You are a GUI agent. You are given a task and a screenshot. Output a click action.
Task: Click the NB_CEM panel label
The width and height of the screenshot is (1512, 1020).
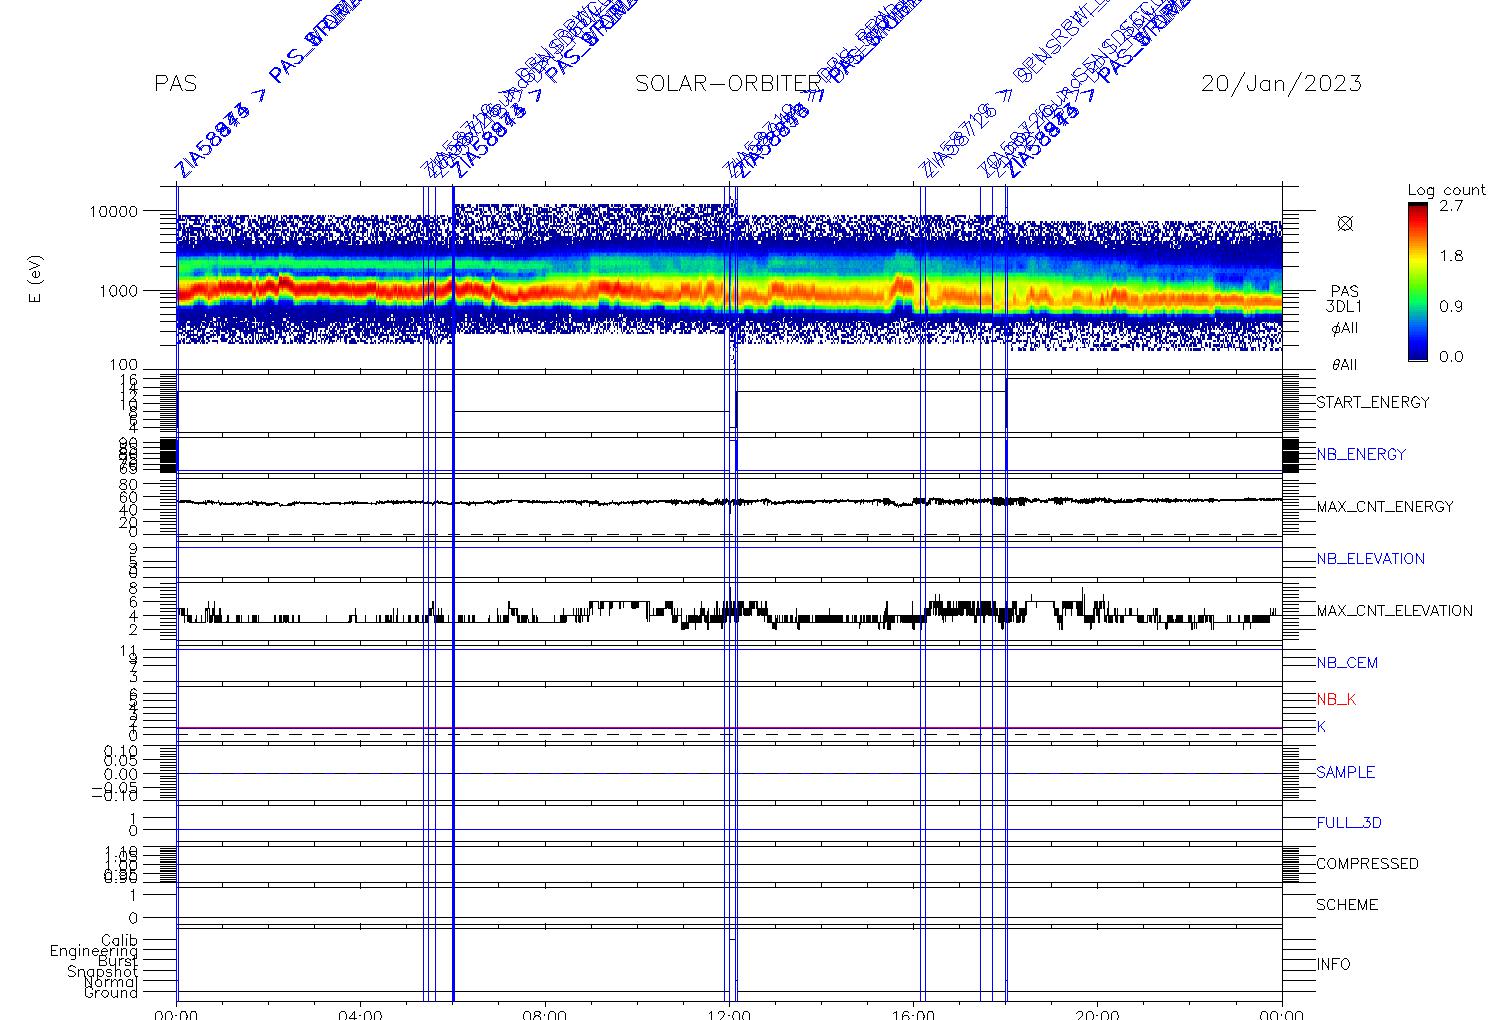click(x=1347, y=663)
